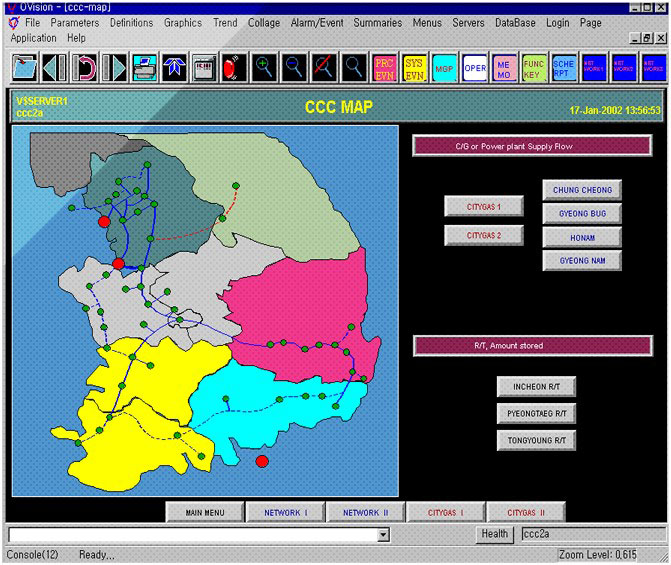Viewport: 671px width, 565px height.
Task: Open the MEMO toolbar icon
Action: point(505,68)
